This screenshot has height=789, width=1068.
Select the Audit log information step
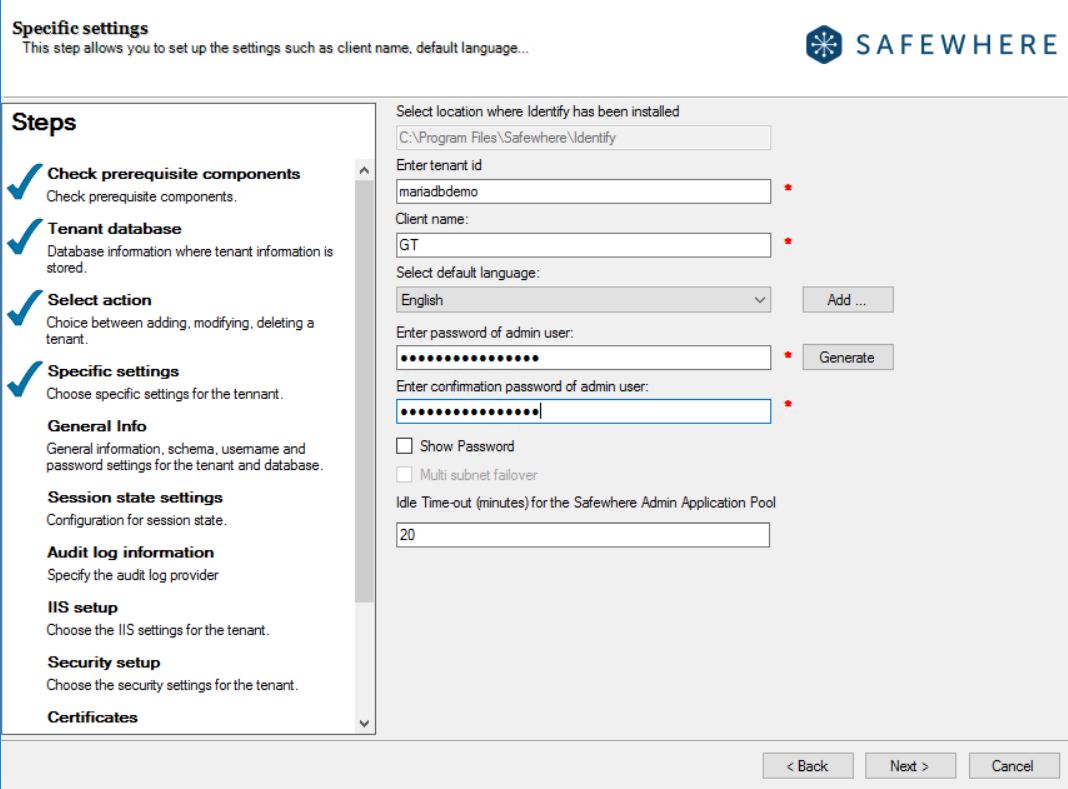pos(130,553)
